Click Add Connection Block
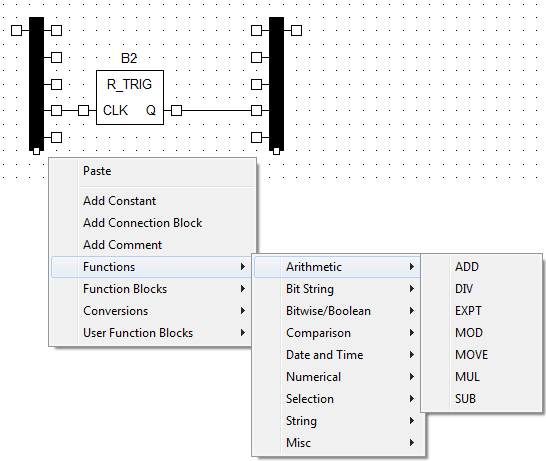Viewport: 546px width, 461px height. click(x=151, y=223)
